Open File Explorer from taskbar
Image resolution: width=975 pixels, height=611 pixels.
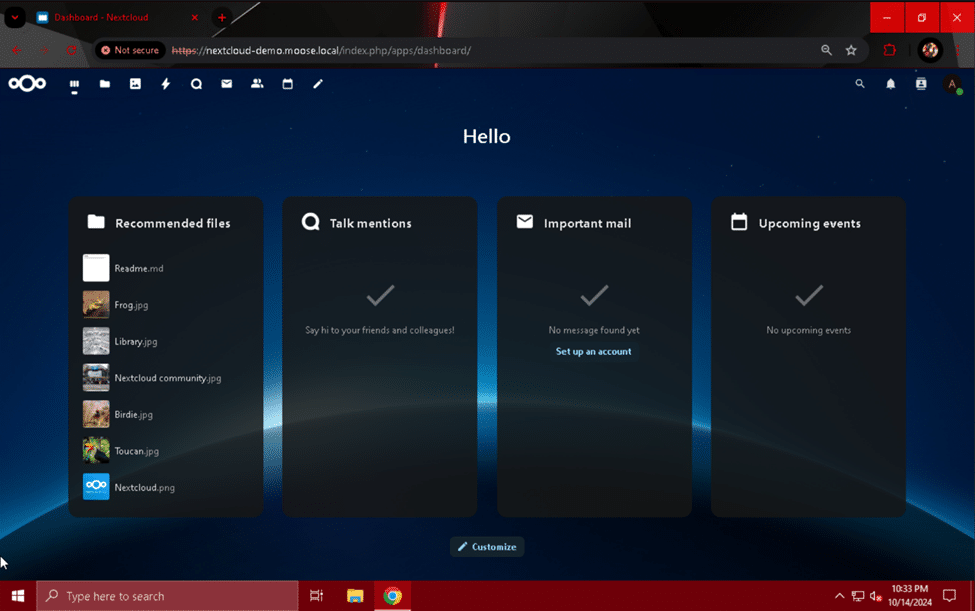pyautogui.click(x=355, y=595)
